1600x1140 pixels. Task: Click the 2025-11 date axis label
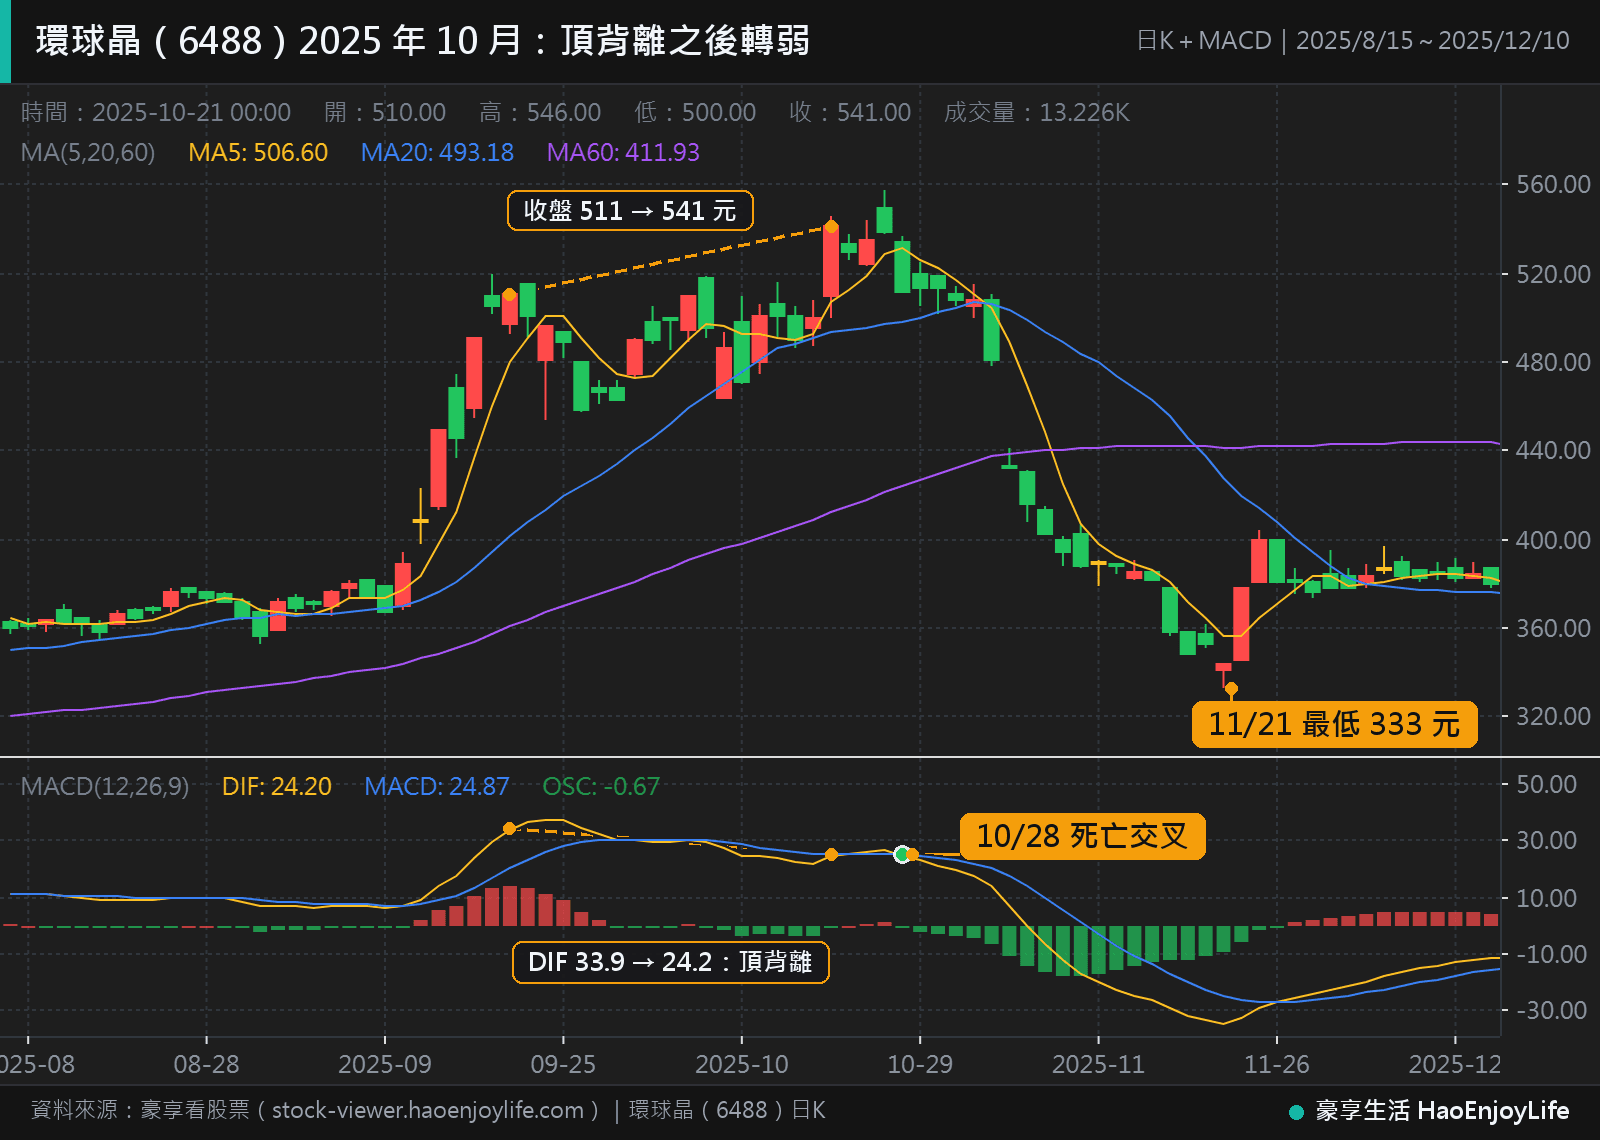click(1098, 1064)
